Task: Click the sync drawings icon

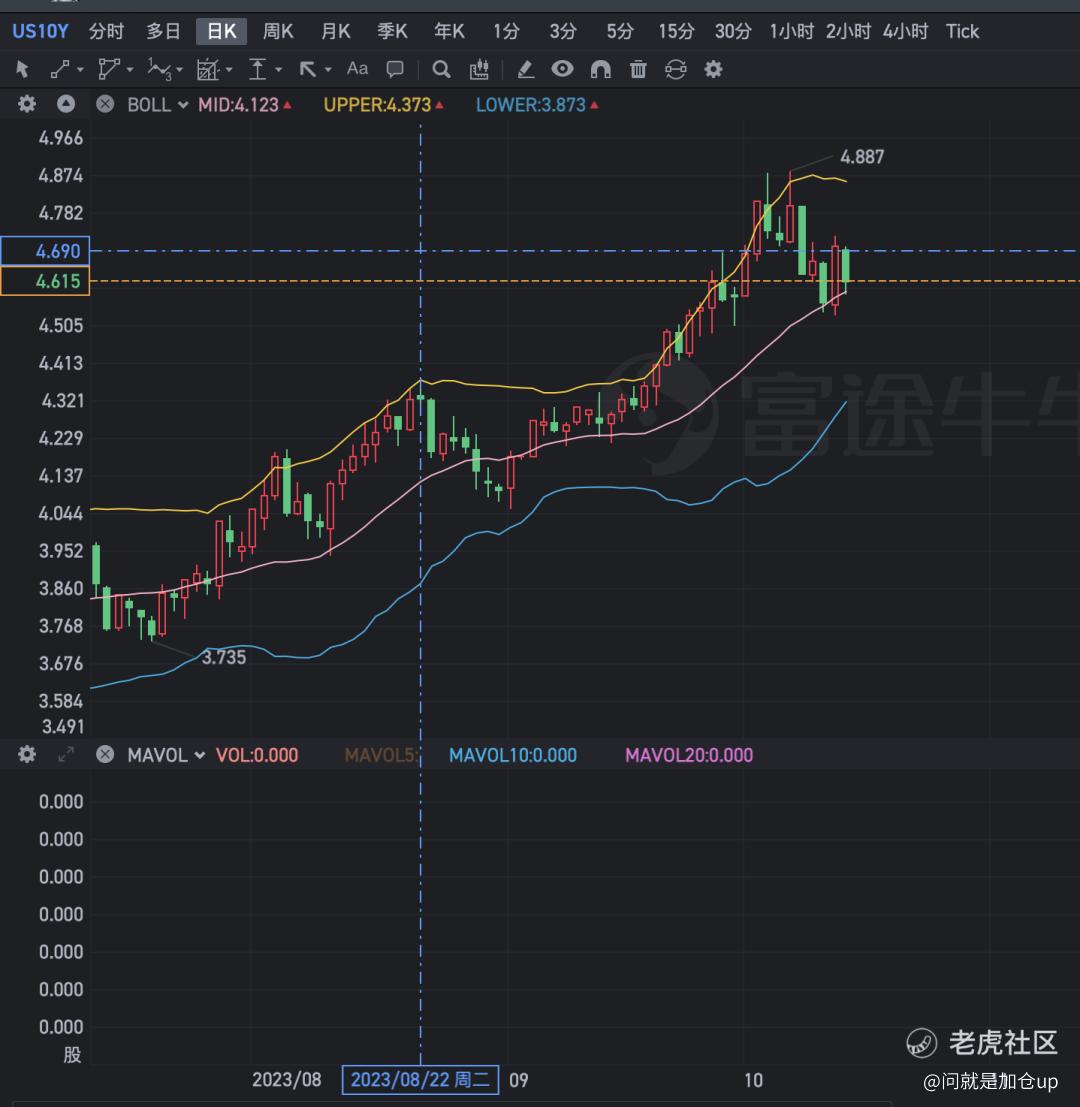Action: coord(676,69)
